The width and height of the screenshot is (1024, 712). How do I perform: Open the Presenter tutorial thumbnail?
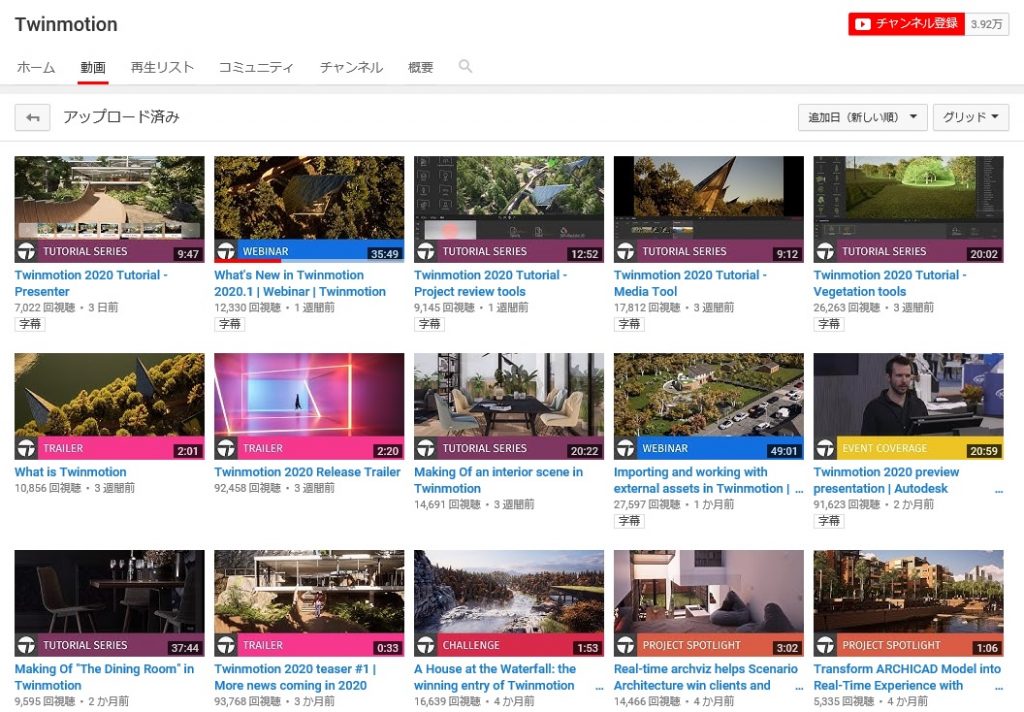pos(110,209)
